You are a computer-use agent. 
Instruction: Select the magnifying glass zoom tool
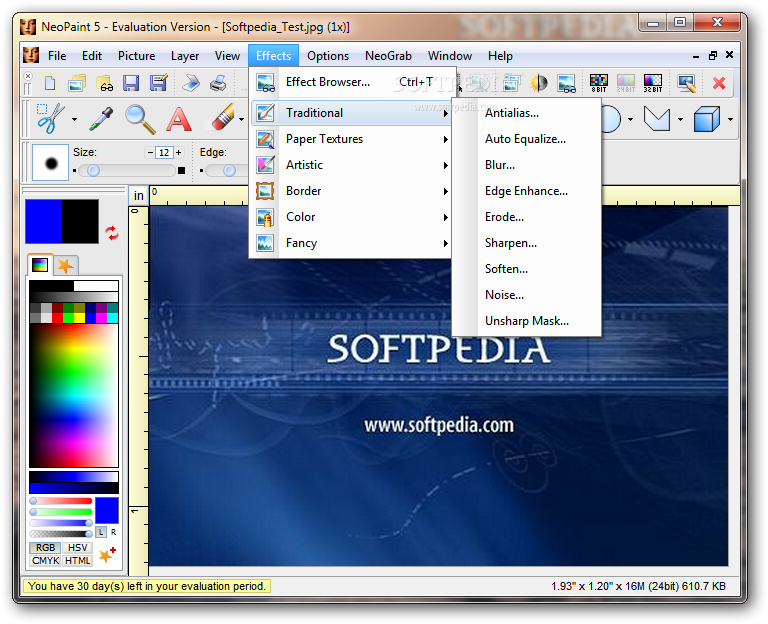[140, 119]
